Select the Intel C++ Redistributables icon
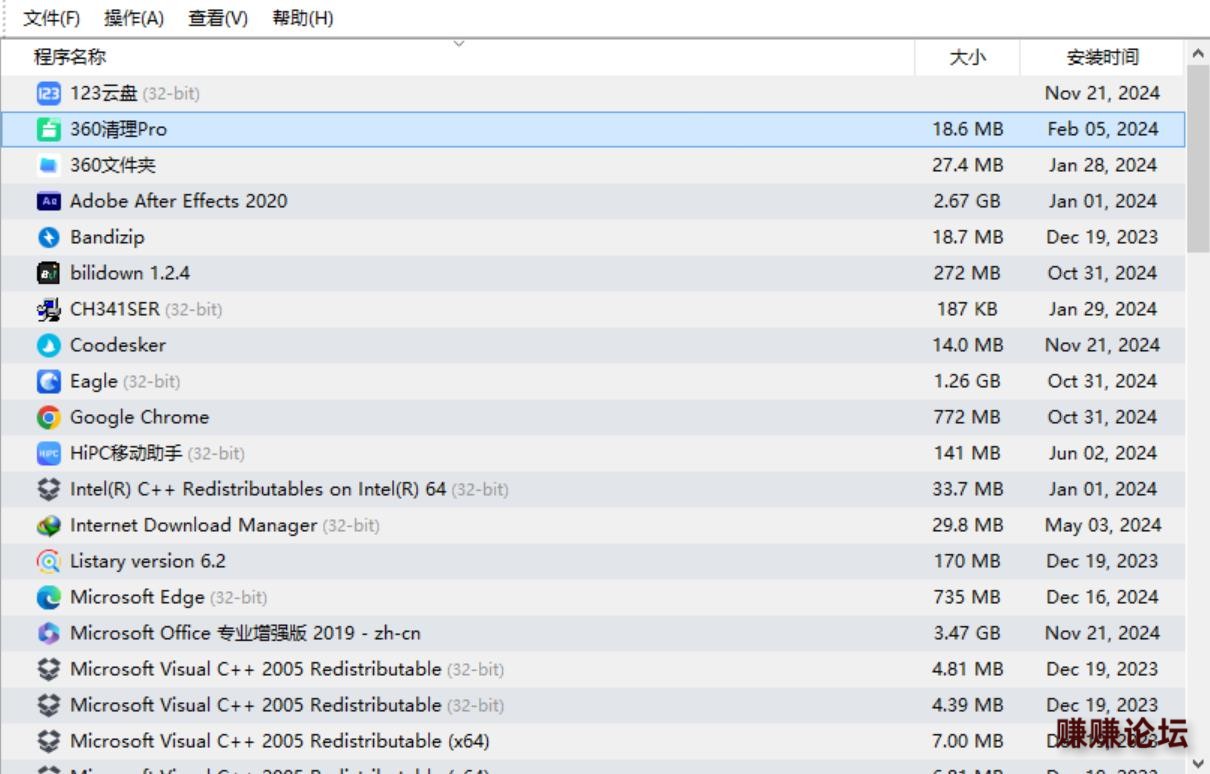 [x=48, y=489]
